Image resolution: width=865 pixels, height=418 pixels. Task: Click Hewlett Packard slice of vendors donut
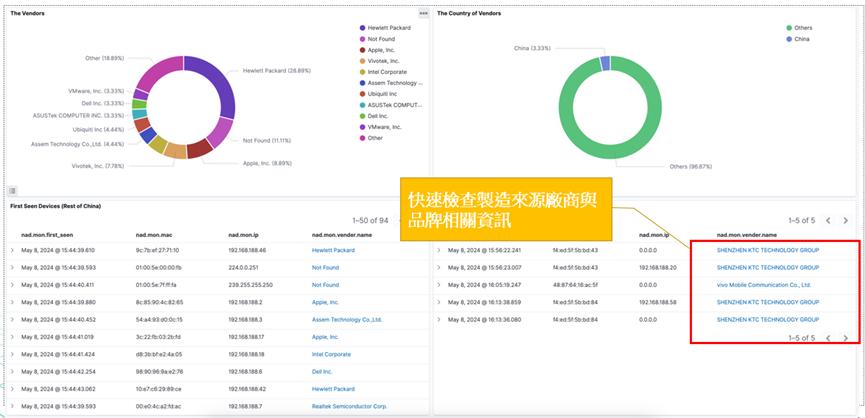point(218,83)
